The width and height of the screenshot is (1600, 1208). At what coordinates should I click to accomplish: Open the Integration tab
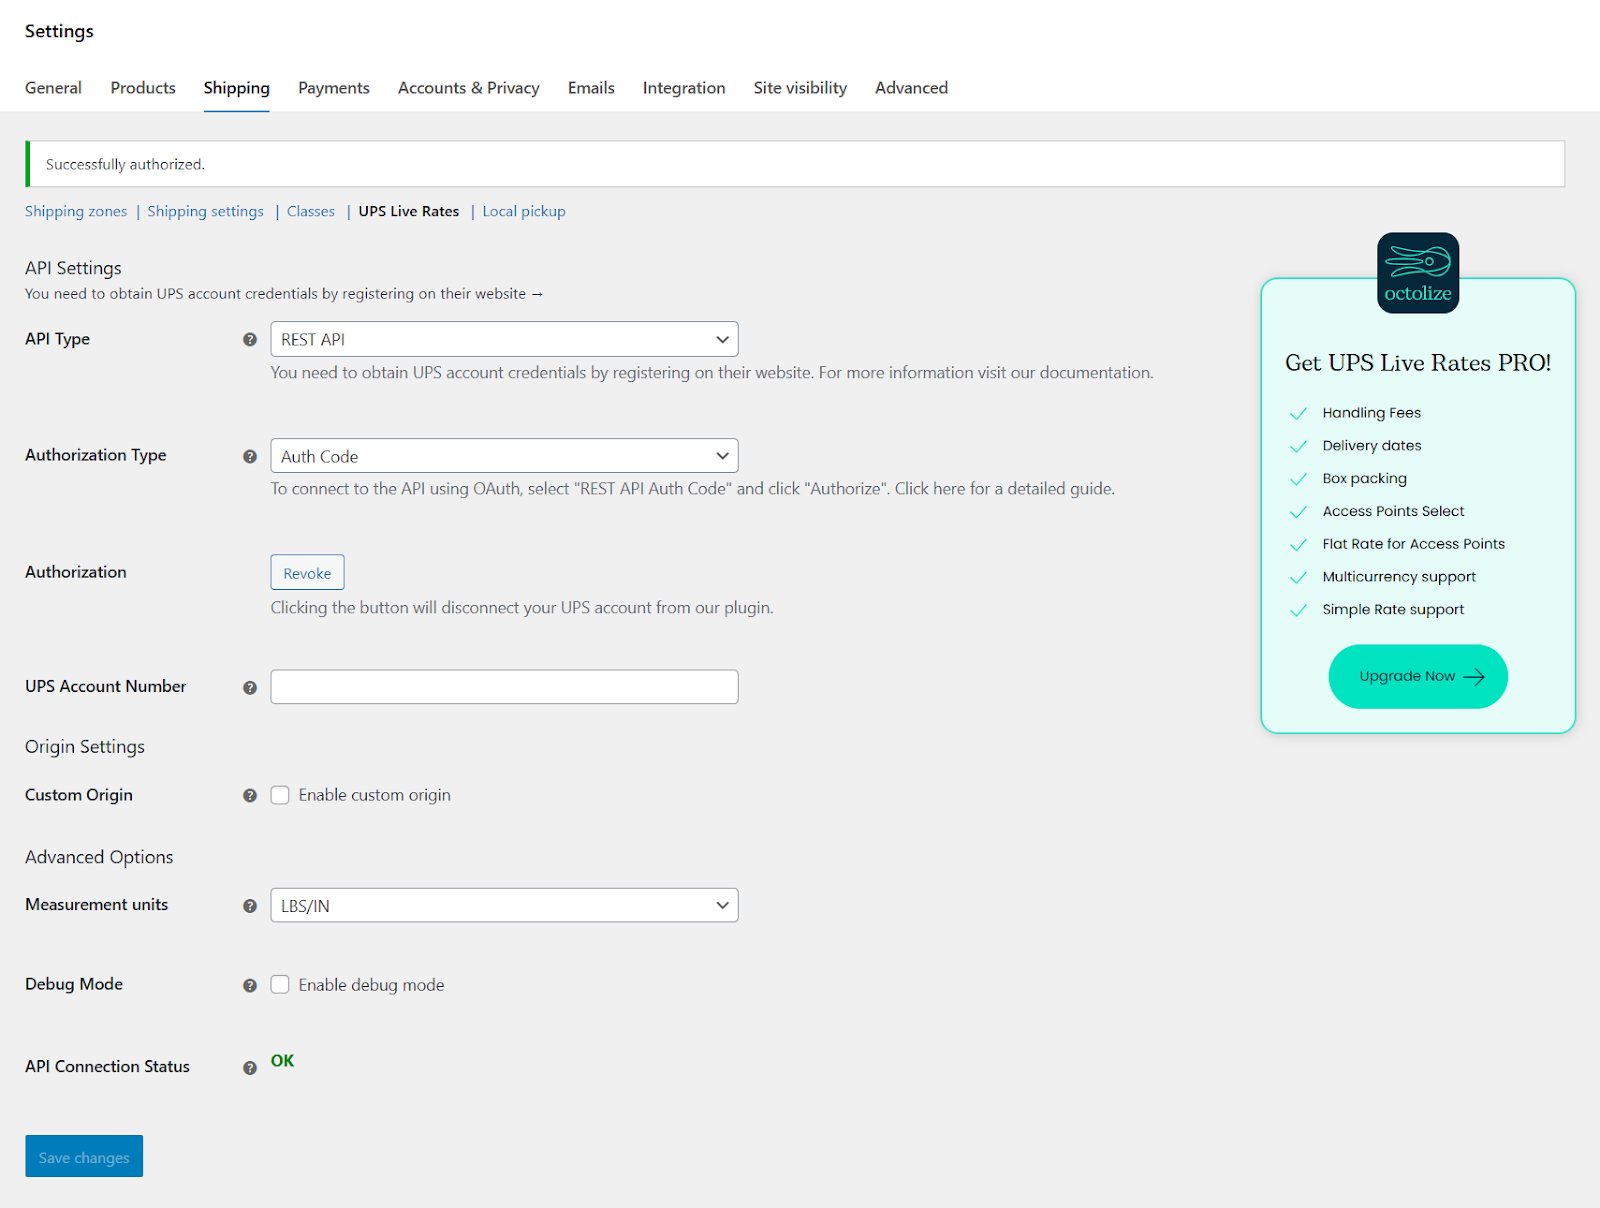point(684,88)
